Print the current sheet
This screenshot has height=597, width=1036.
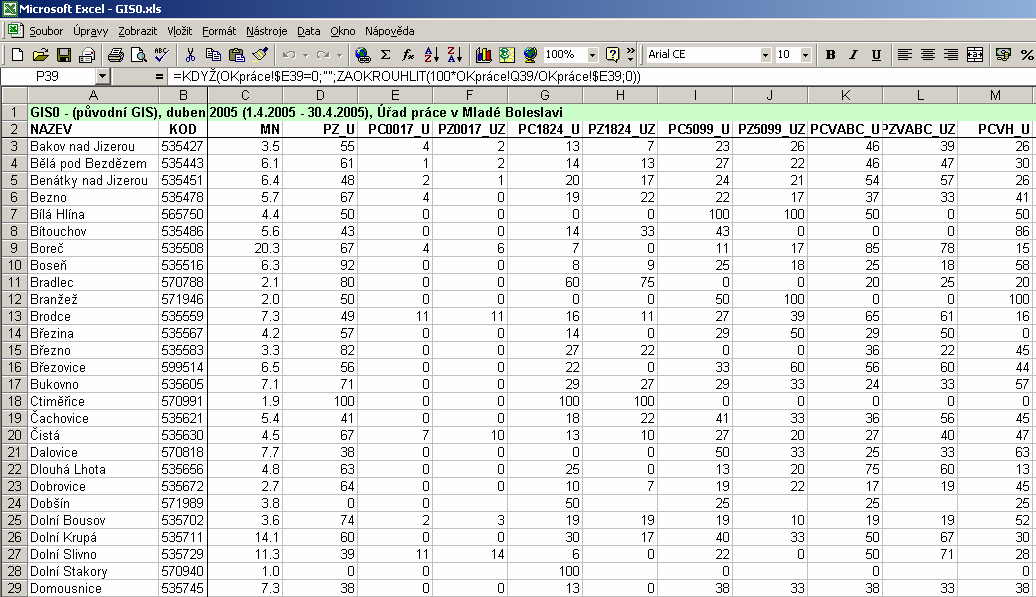[116, 55]
